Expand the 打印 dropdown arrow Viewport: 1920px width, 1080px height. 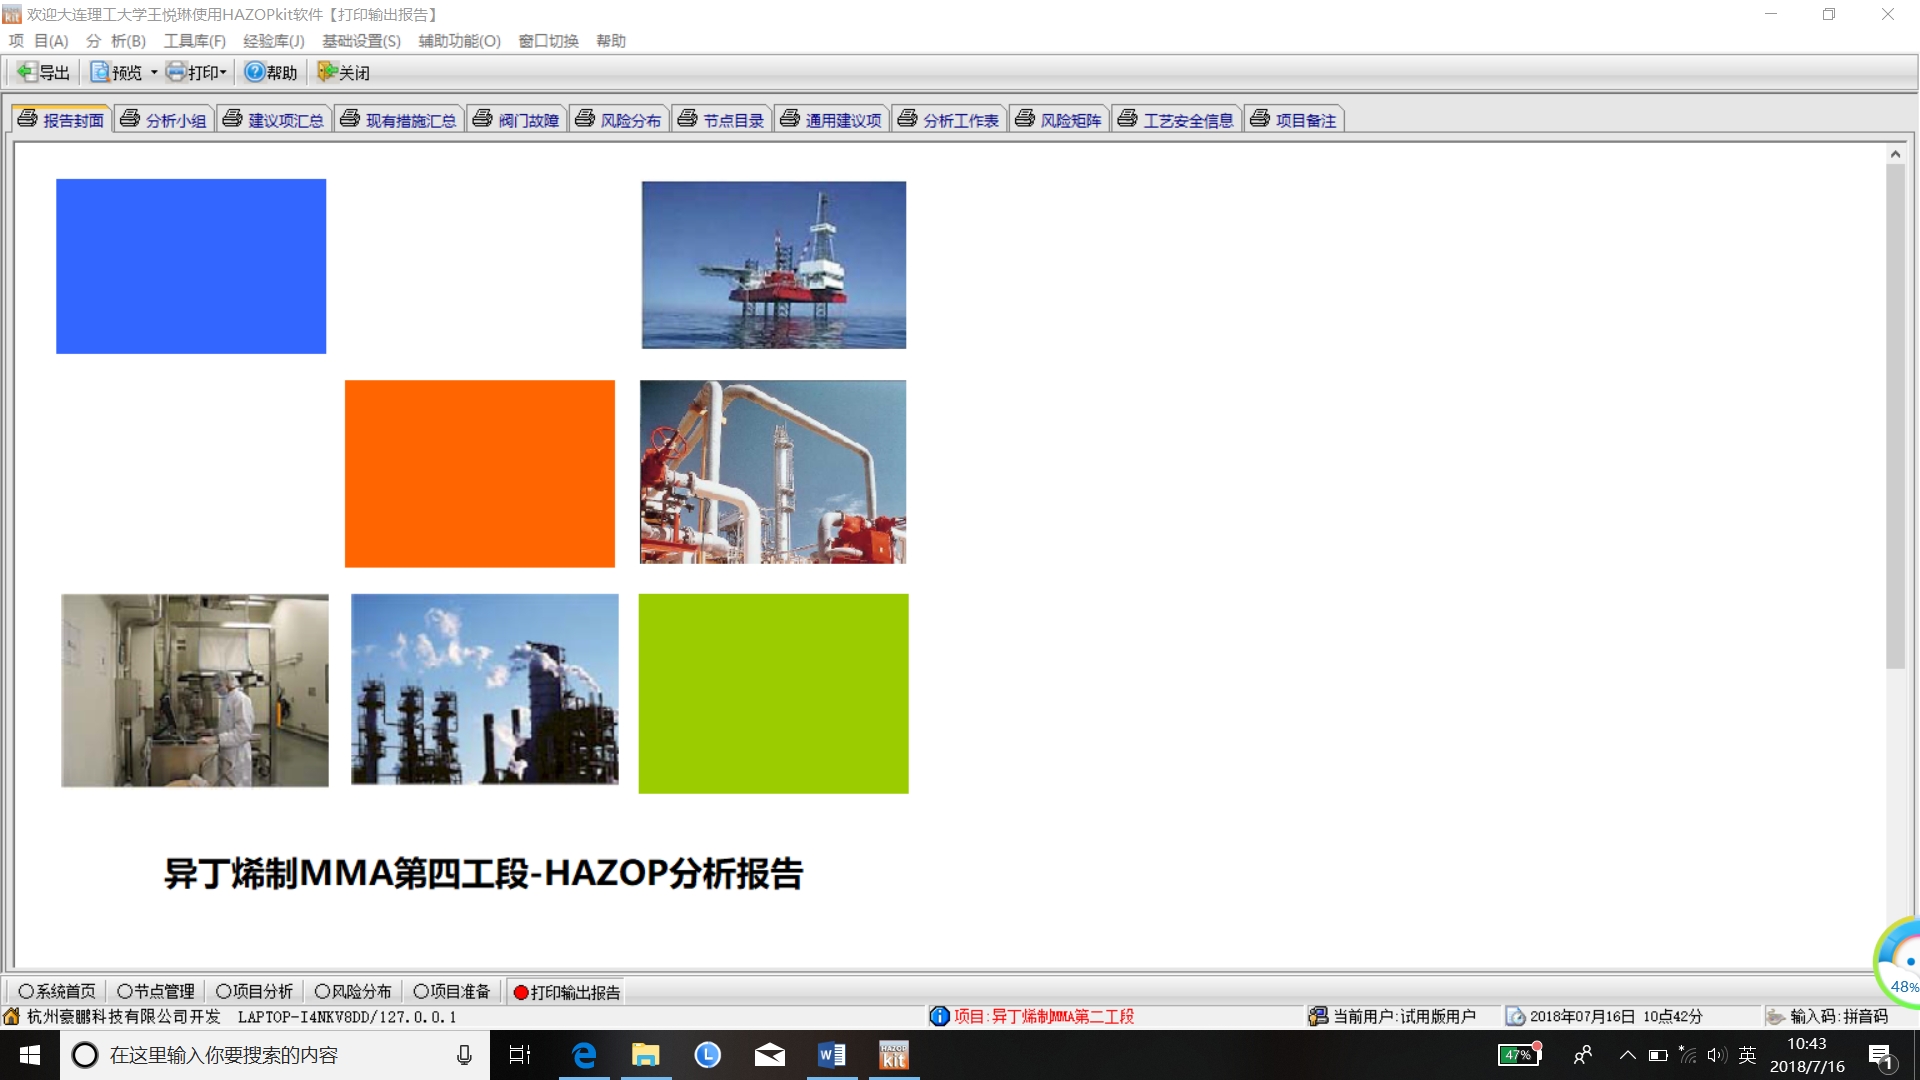[x=223, y=72]
